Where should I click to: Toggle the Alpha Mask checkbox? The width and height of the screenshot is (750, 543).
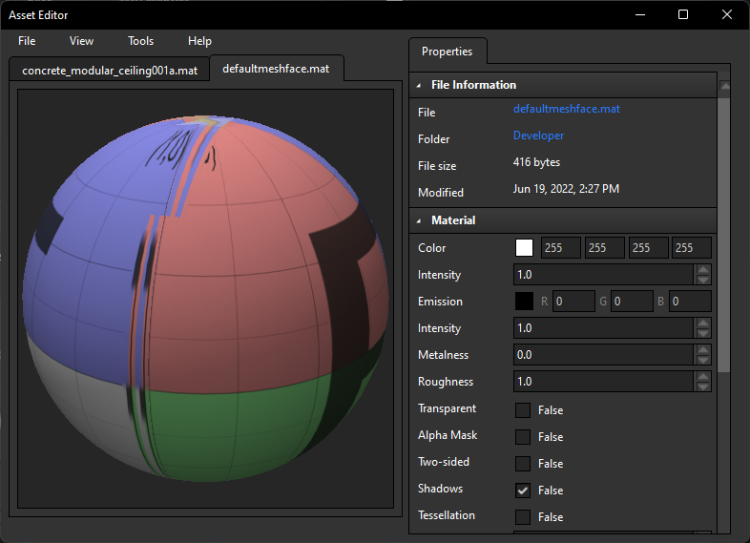pyautogui.click(x=523, y=437)
